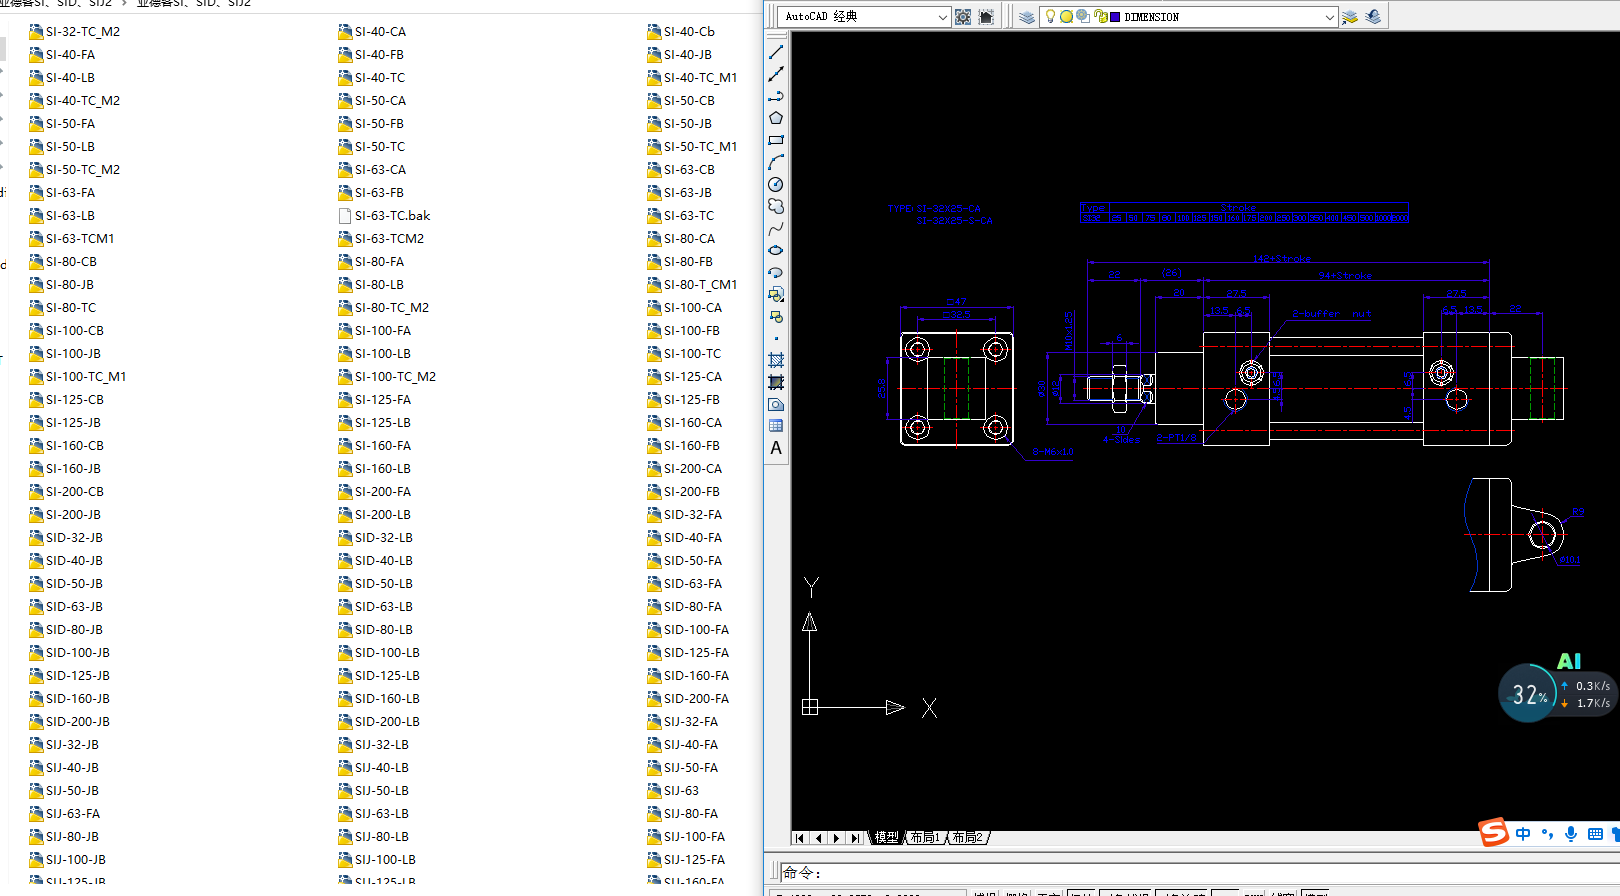Open the Layer Properties Manager
The height and width of the screenshot is (896, 1620).
click(1027, 17)
